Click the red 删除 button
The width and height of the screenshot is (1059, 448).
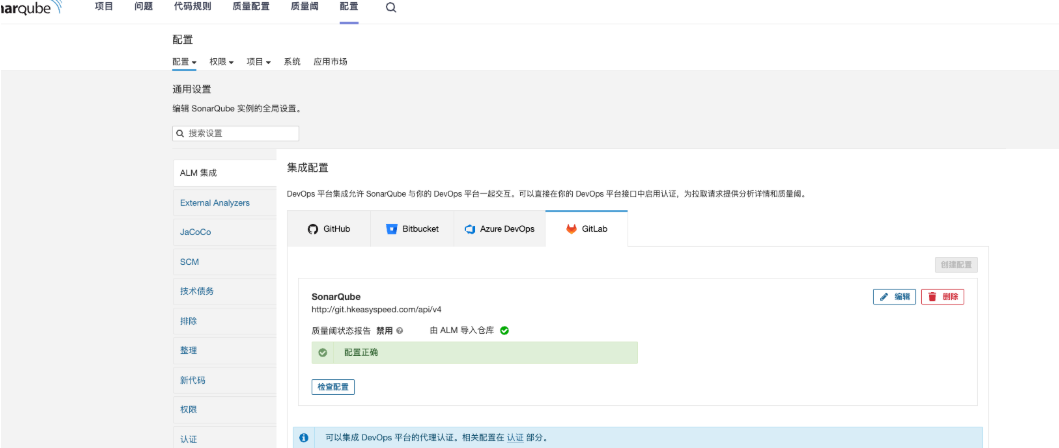point(942,297)
